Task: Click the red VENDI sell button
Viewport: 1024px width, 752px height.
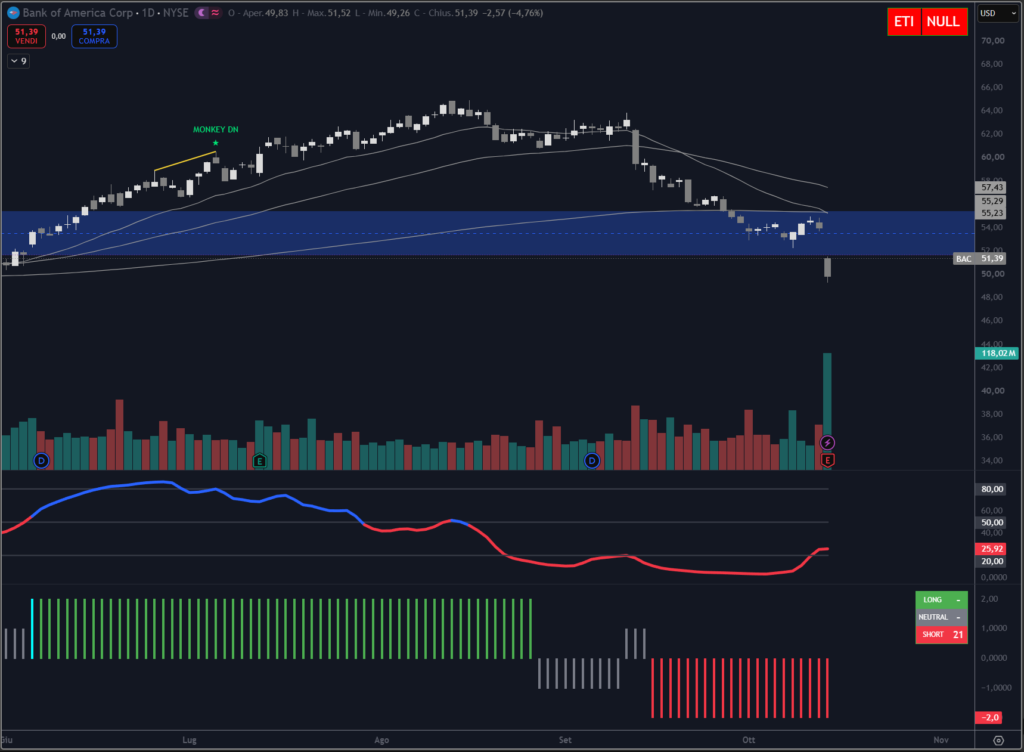Action: pyautogui.click(x=26, y=36)
